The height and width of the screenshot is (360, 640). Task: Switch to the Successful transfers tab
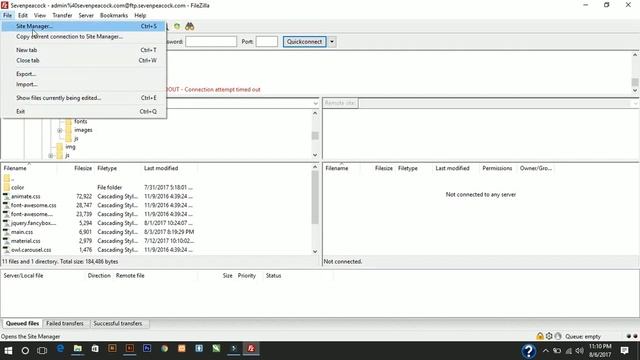(118, 324)
